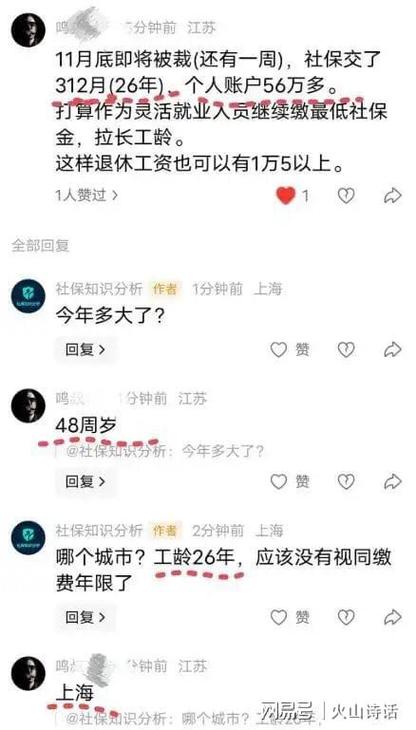The width and height of the screenshot is (416, 730).
Task: Share the '今年多大了?' reply
Action: coord(393,349)
